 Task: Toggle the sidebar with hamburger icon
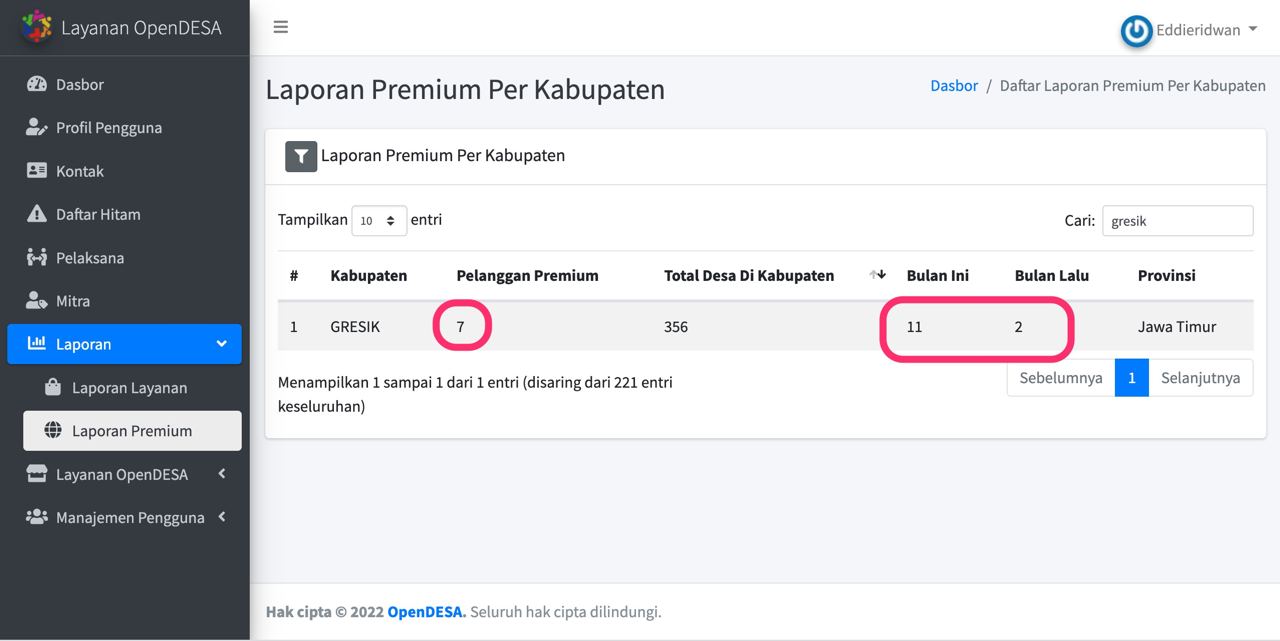click(x=281, y=27)
